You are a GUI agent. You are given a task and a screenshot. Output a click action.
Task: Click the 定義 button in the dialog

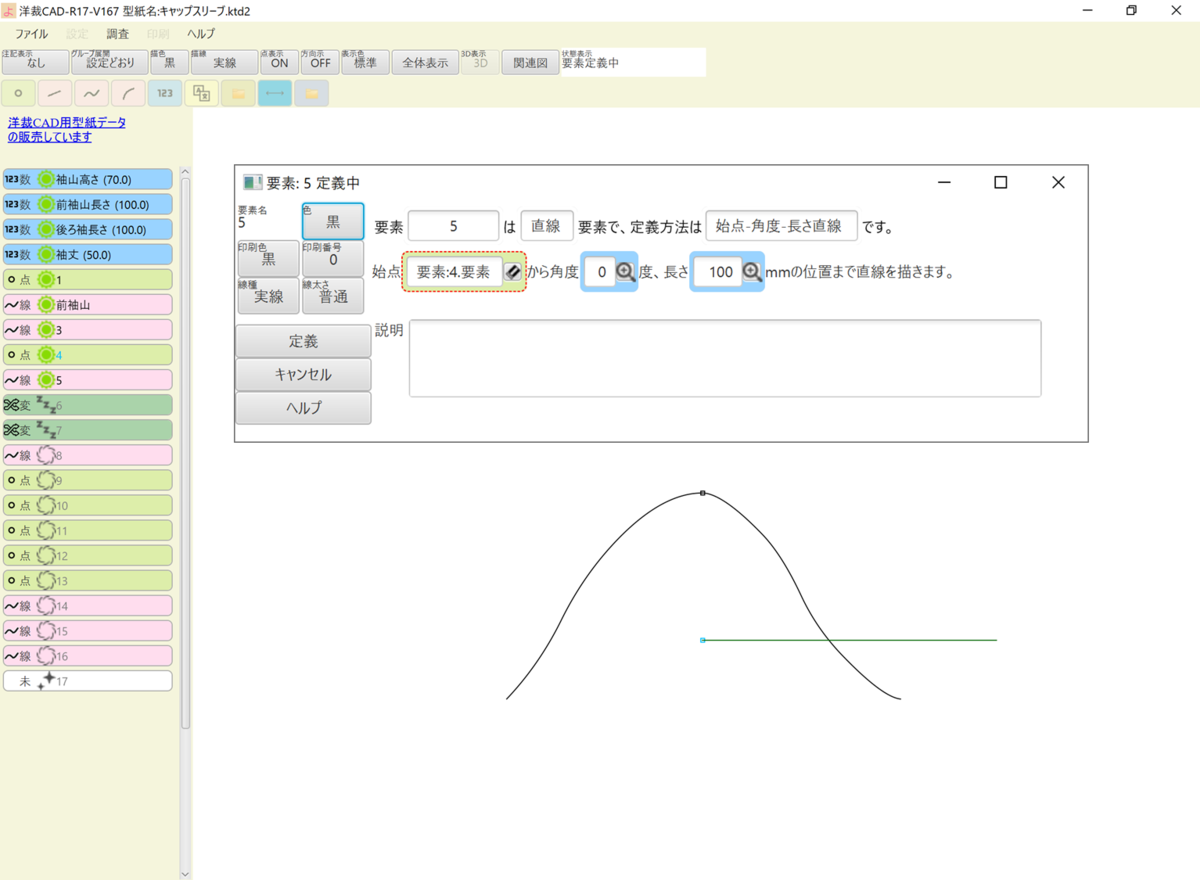pyautogui.click(x=303, y=341)
